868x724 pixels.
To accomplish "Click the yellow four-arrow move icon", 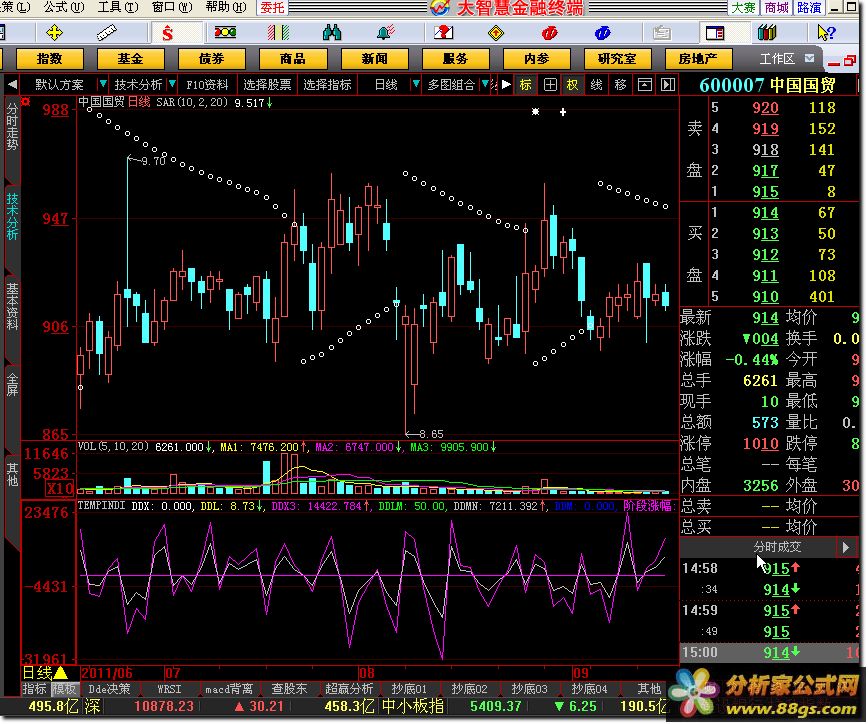I will point(54,33).
